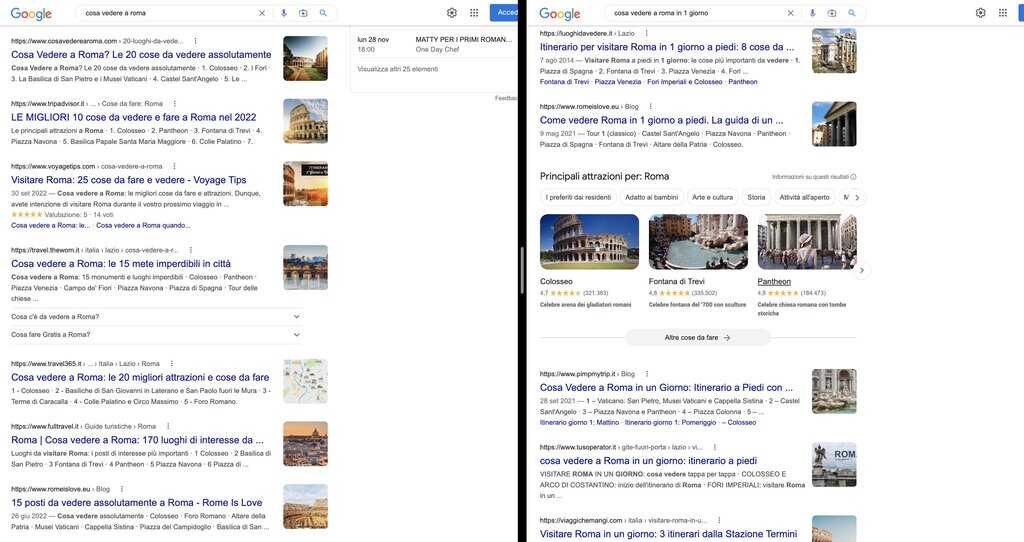Open 'Cosa Vedere a Roma? Le 20 cose' result
Viewport: 1024px width, 542px height.
coord(141,55)
